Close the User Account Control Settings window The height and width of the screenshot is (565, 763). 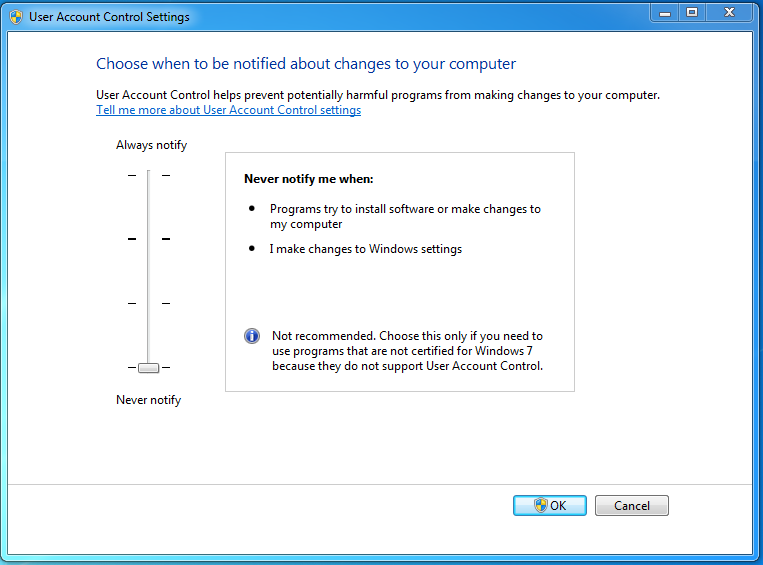click(x=729, y=13)
